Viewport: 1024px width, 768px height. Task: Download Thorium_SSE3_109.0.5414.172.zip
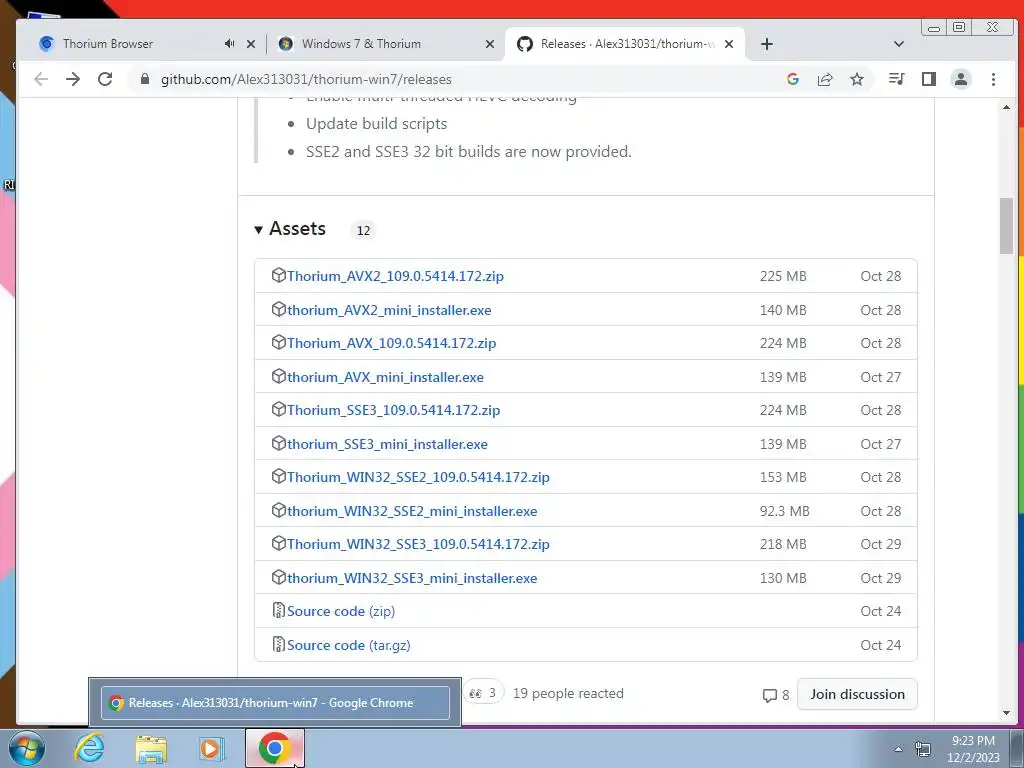tap(393, 411)
